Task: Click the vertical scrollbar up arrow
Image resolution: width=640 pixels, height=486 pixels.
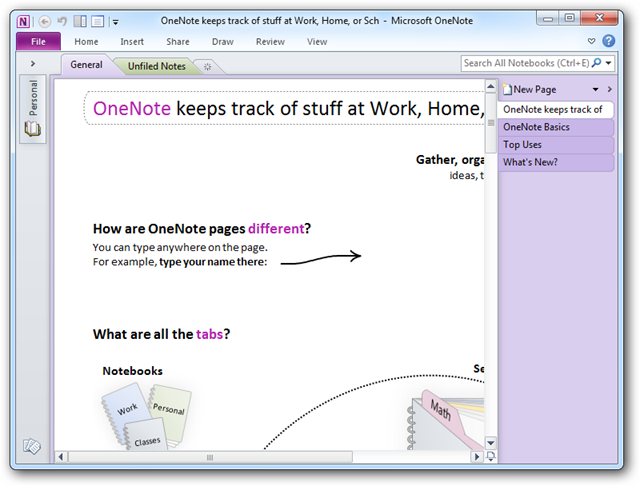Action: coord(491,87)
